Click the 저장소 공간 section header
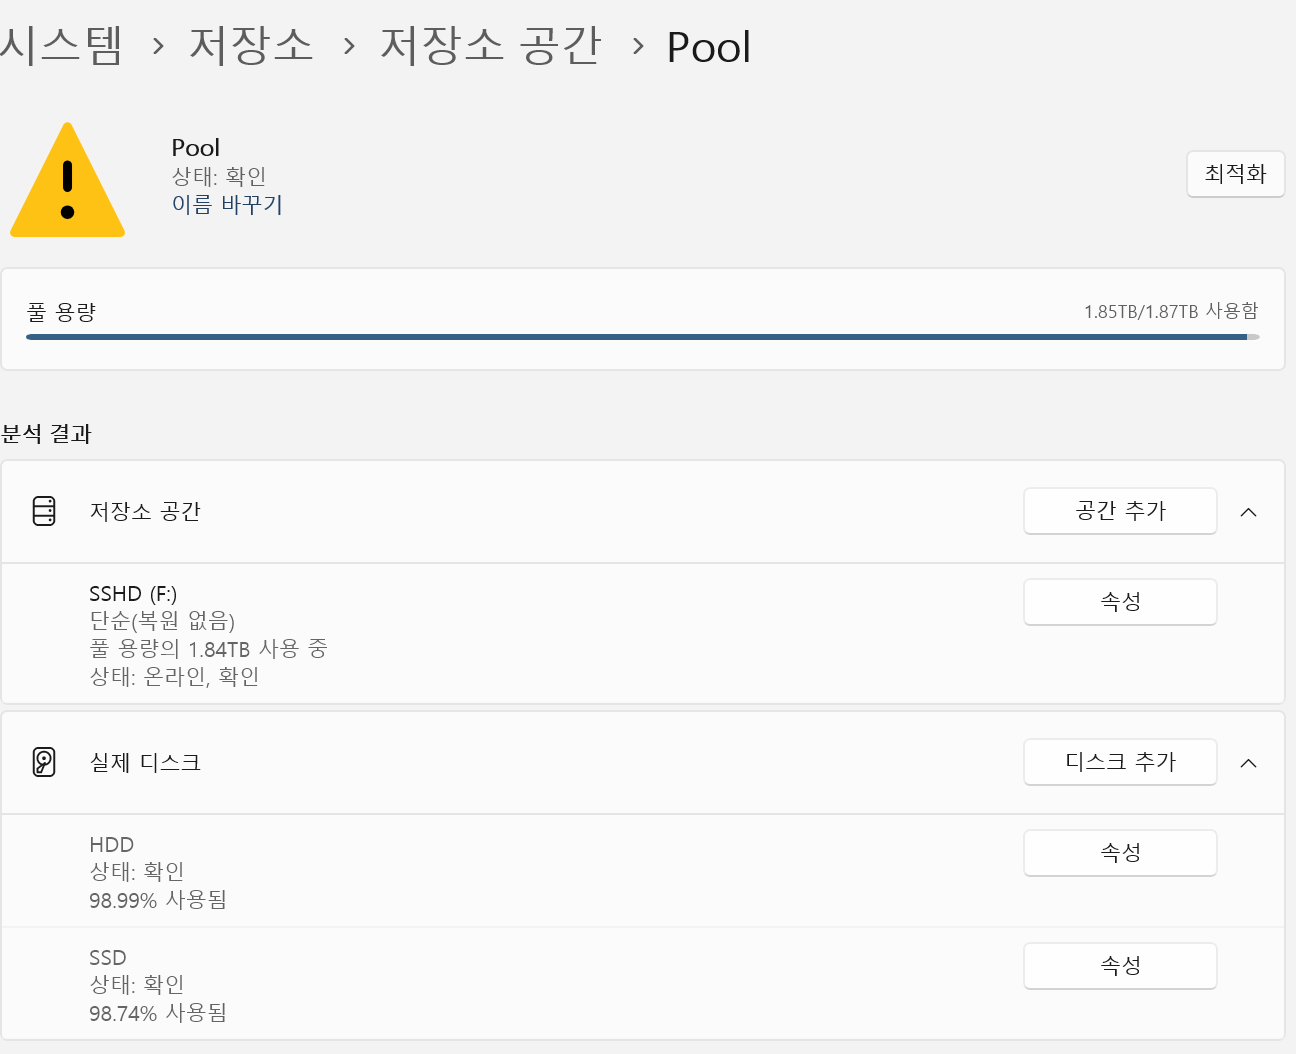The height and width of the screenshot is (1054, 1296). click(x=643, y=512)
